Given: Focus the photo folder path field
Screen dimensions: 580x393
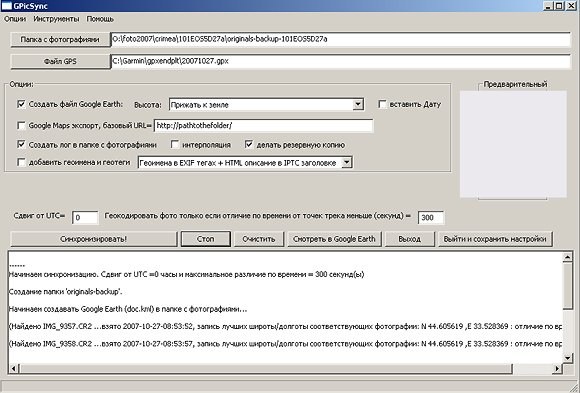Looking at the screenshot, I should click(x=340, y=39).
